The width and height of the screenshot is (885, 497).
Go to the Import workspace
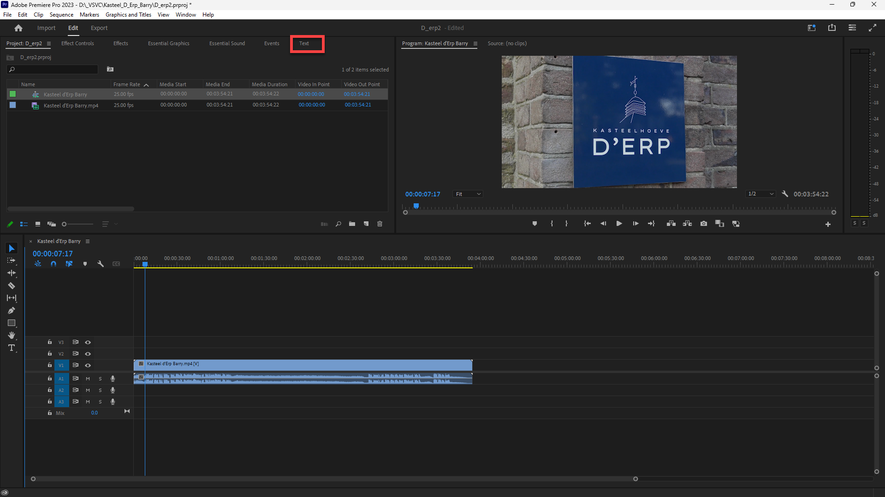tap(46, 28)
